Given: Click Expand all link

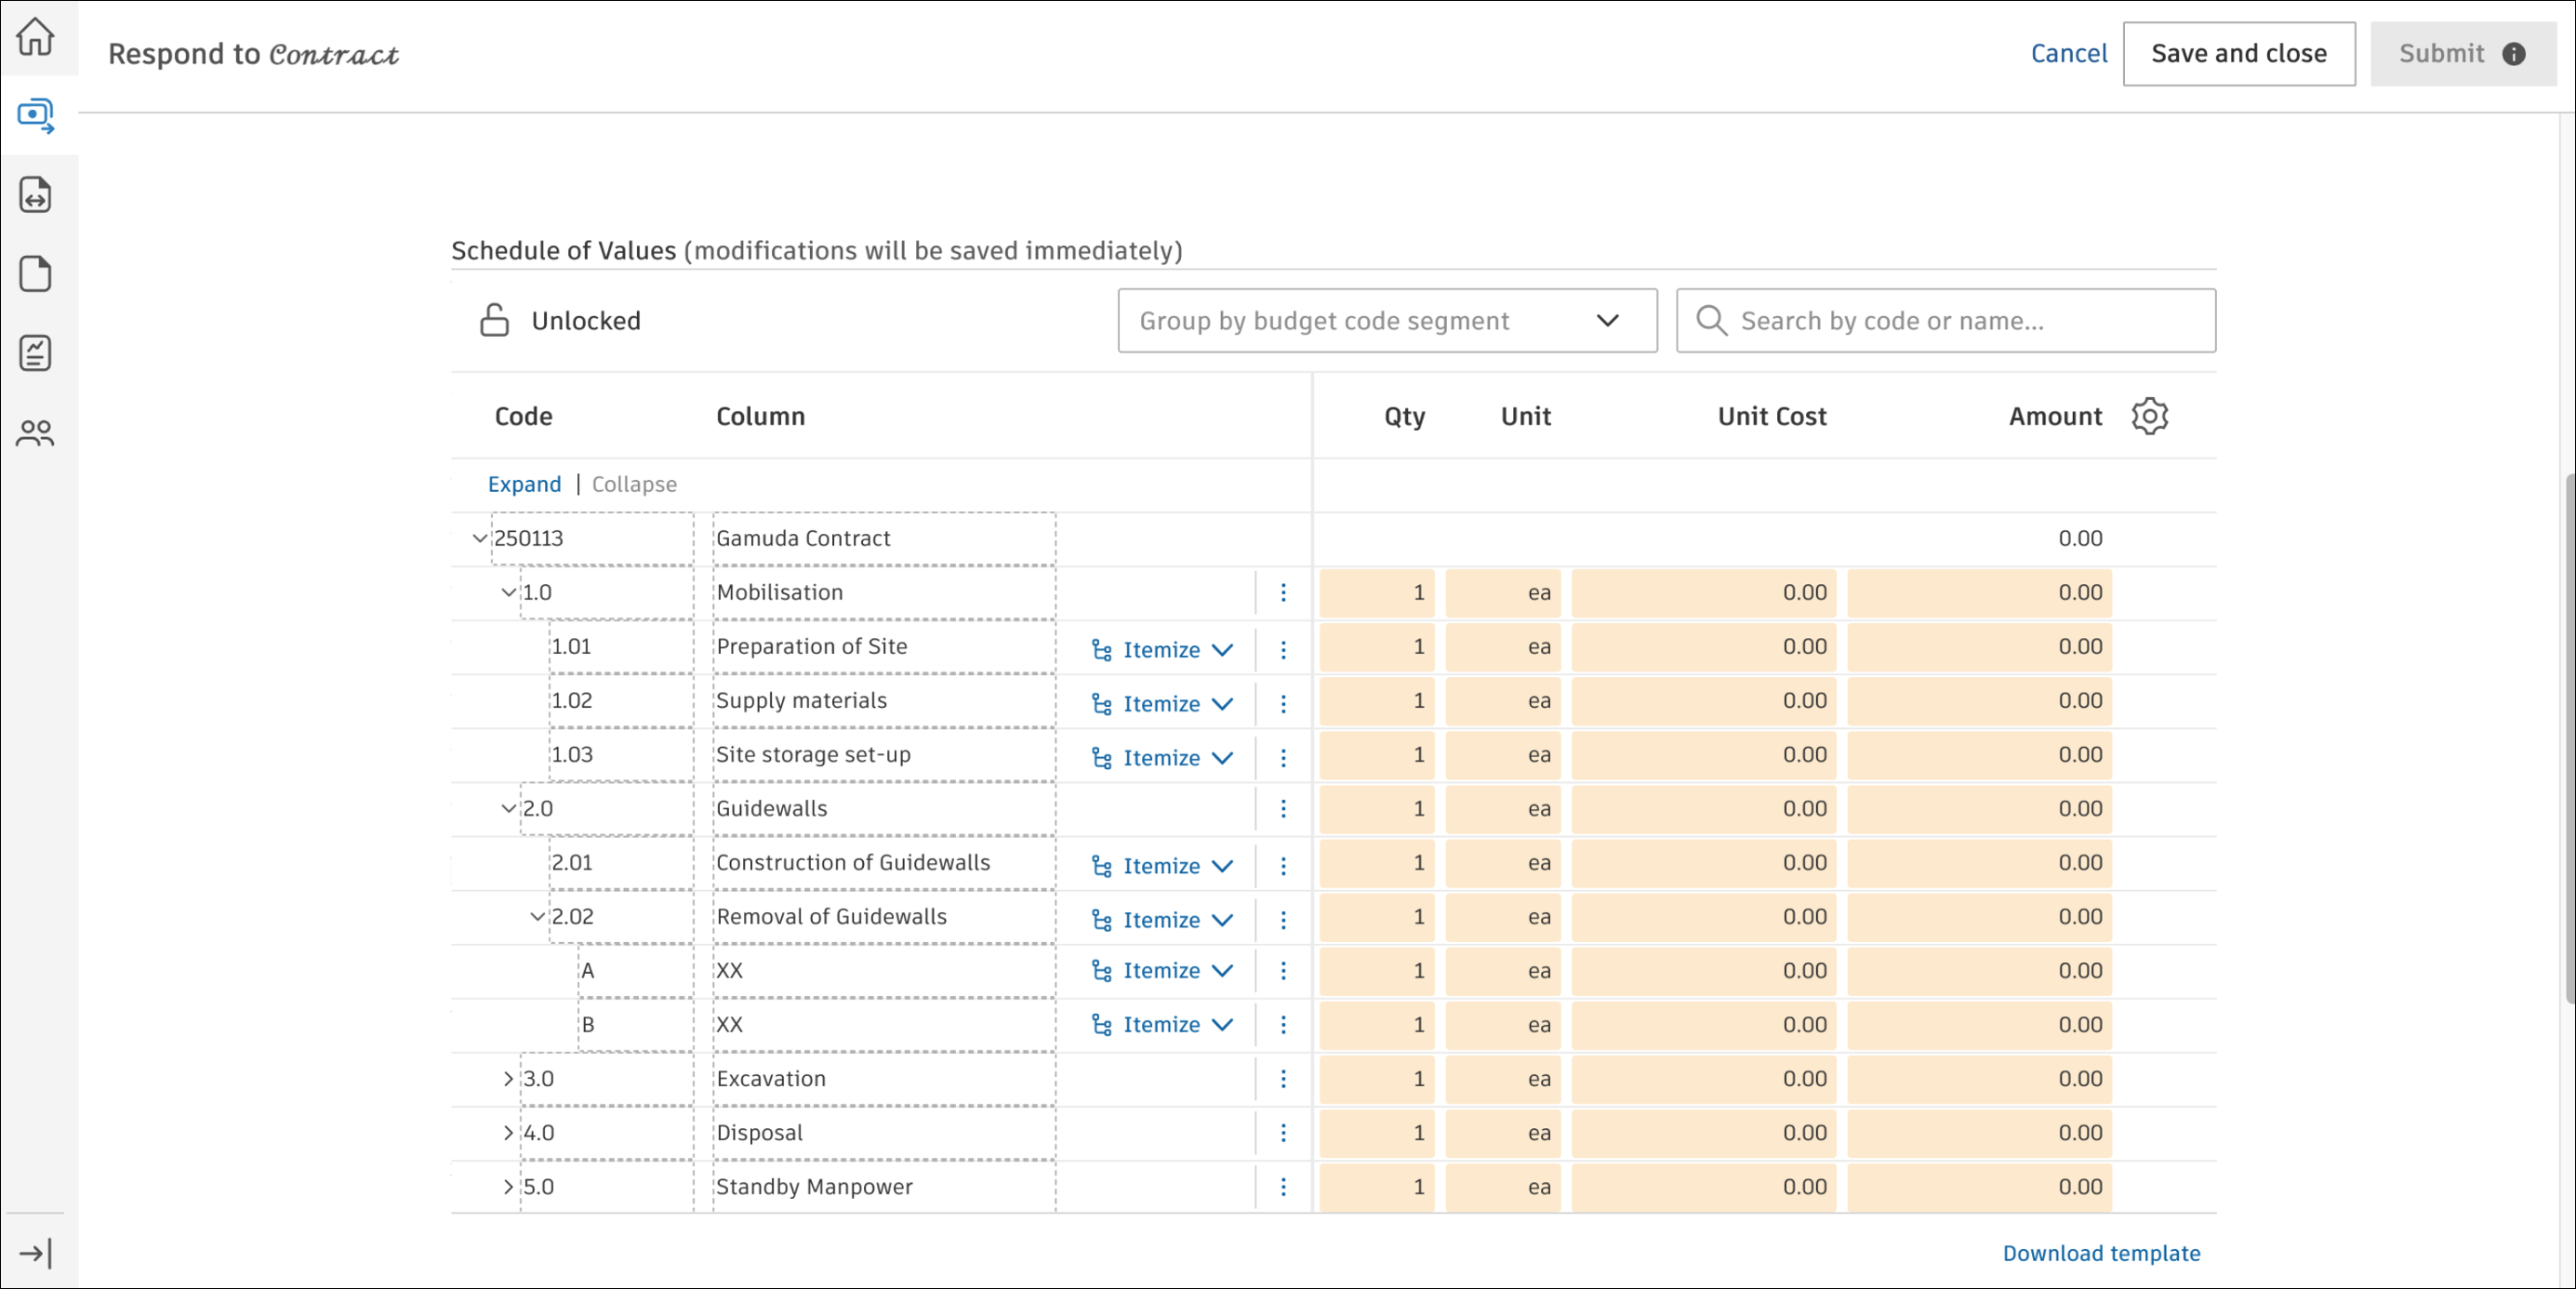Looking at the screenshot, I should pos(524,484).
